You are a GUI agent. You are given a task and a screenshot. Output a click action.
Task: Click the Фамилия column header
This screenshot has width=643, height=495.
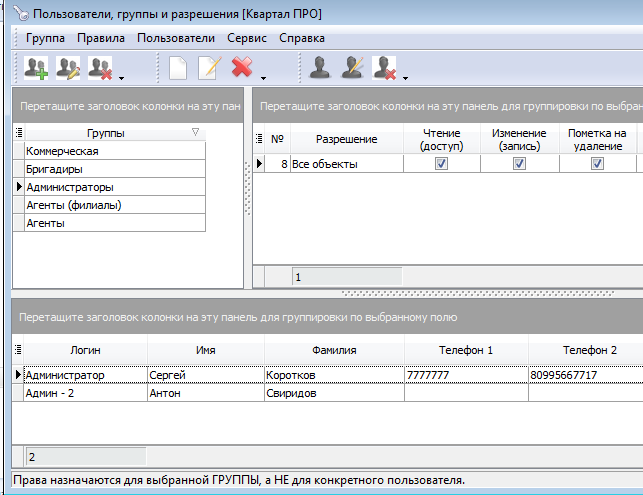(x=334, y=350)
